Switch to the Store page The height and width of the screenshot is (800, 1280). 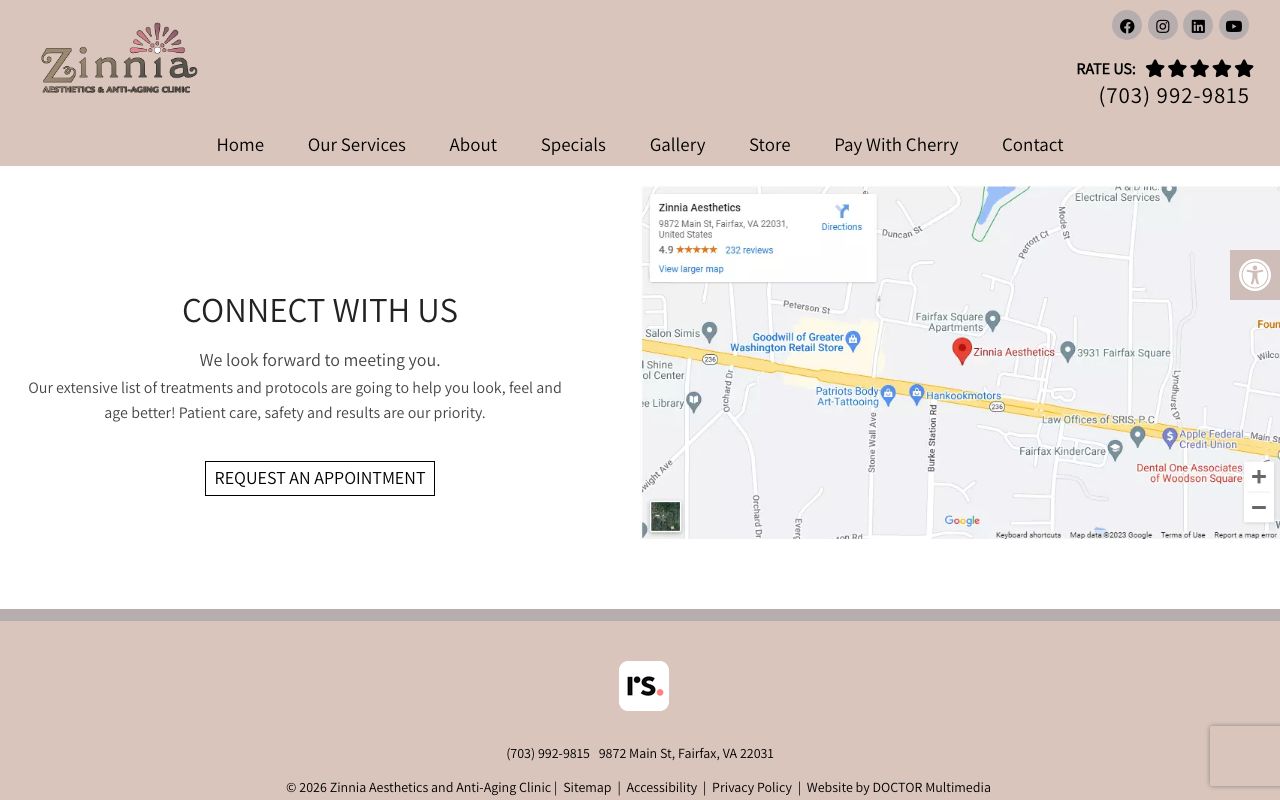[x=769, y=144]
